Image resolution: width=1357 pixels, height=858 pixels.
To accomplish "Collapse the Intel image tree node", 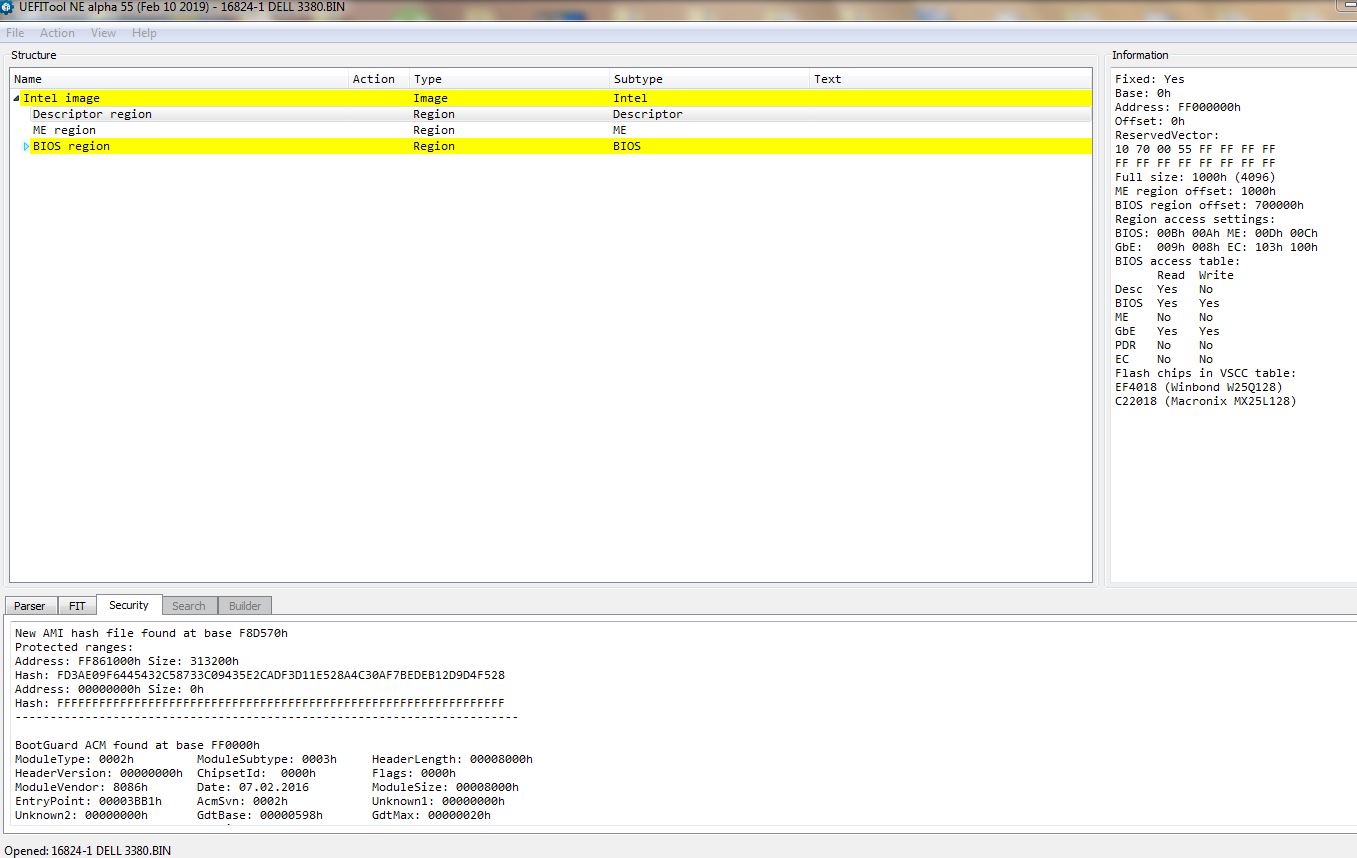I will click(17, 98).
